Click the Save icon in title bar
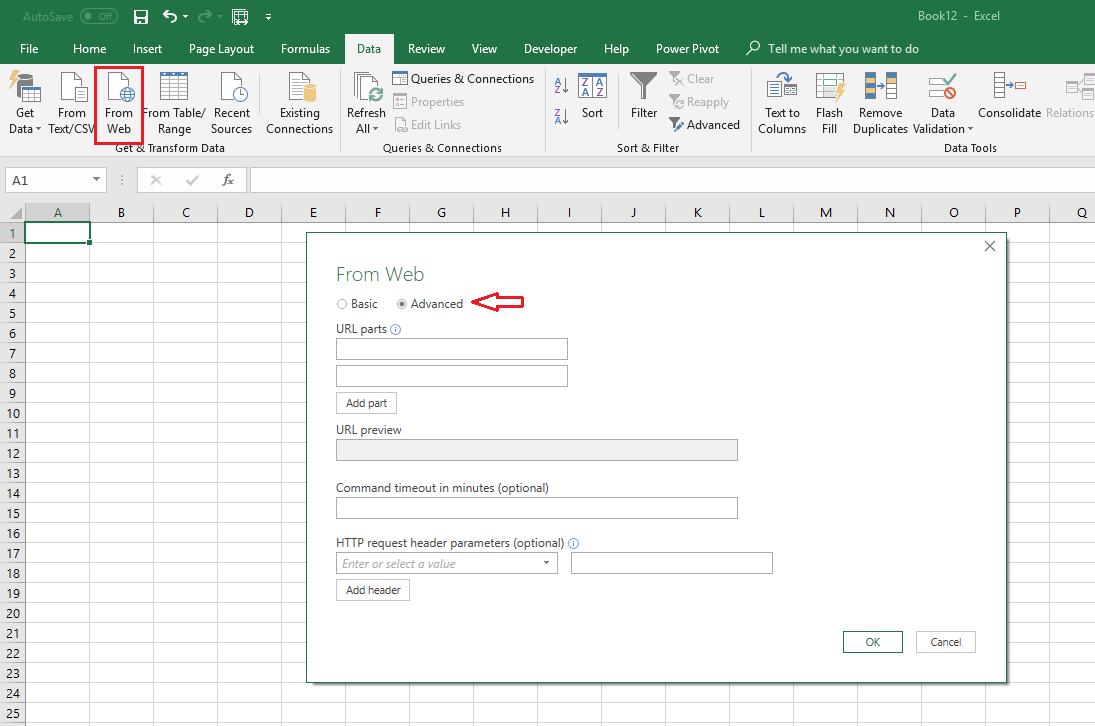Image resolution: width=1095 pixels, height=726 pixels. (141, 17)
